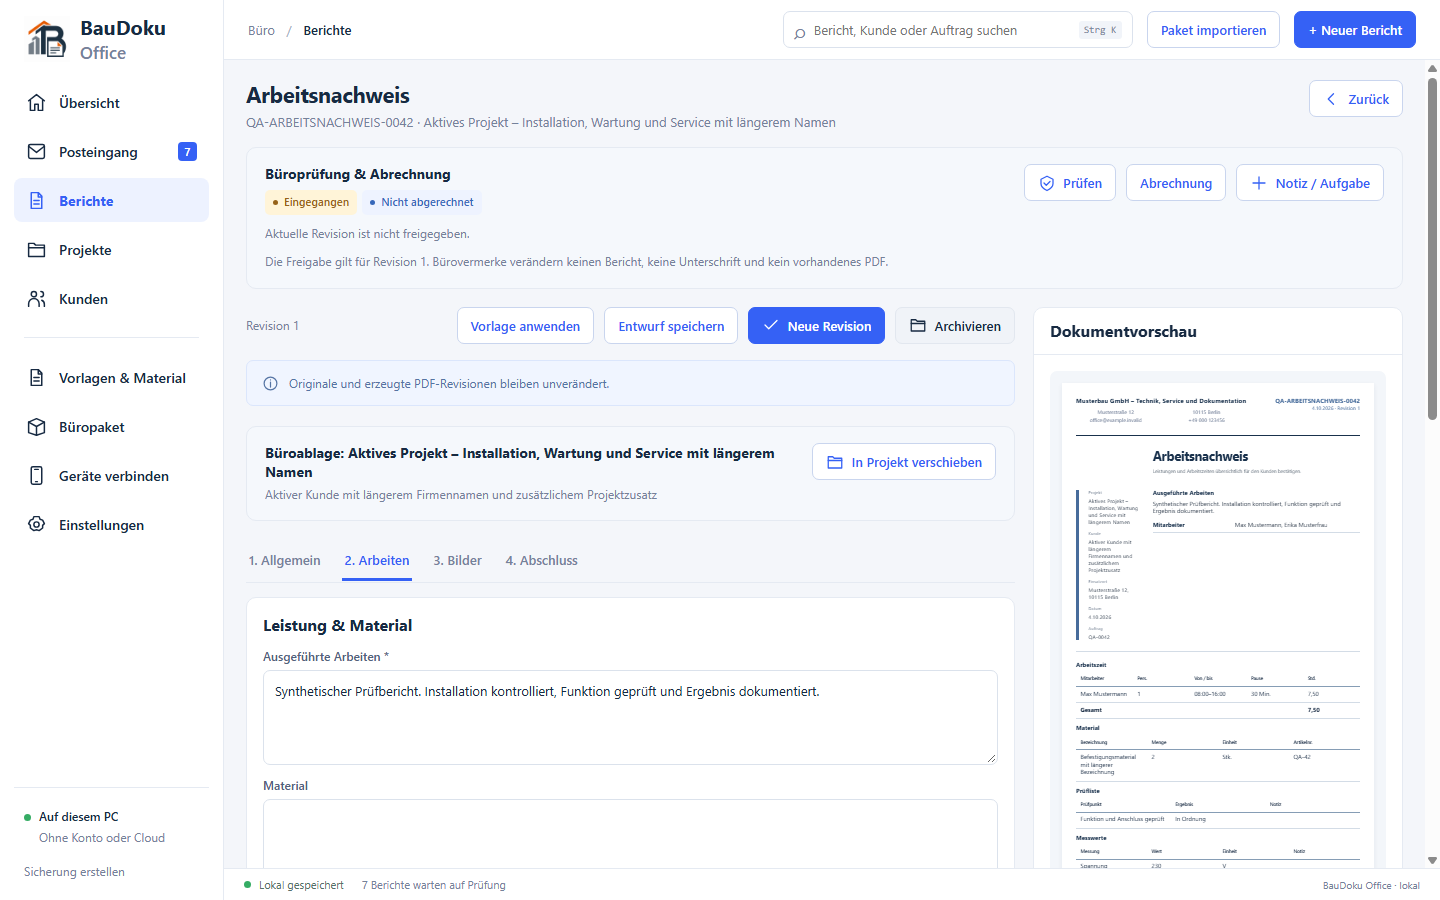Click into the Ausgeführte Arbeiten text area

(x=630, y=717)
